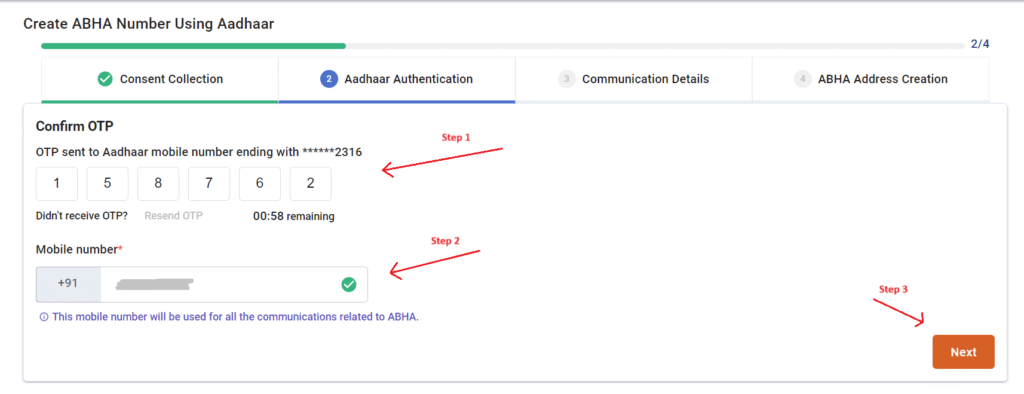Viewport: 1024px width, 394px height.
Task: Focus the OTP box containing 5
Action: [107, 184]
